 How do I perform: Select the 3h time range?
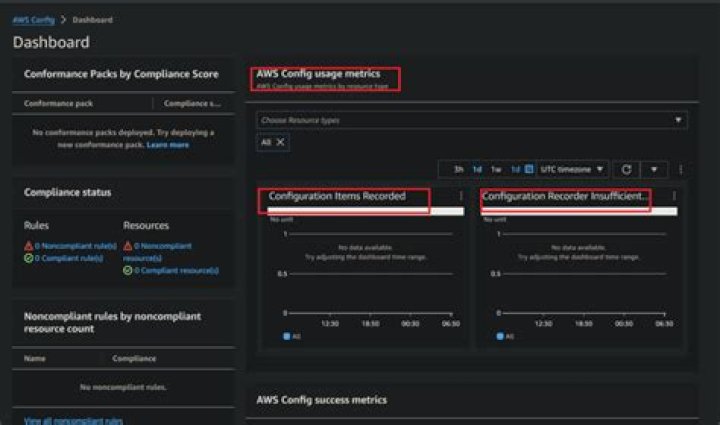458,169
